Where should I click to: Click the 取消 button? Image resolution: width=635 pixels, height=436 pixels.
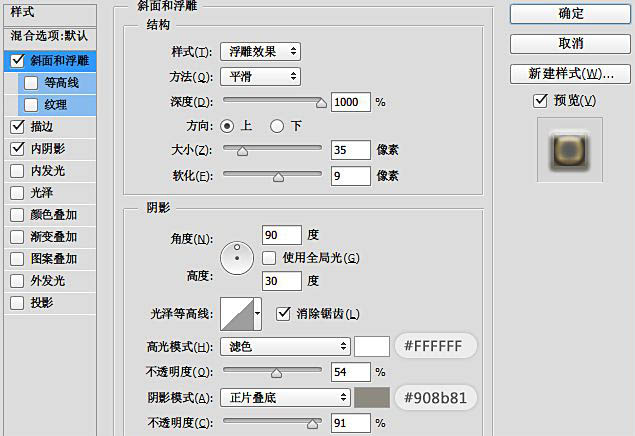[570, 43]
